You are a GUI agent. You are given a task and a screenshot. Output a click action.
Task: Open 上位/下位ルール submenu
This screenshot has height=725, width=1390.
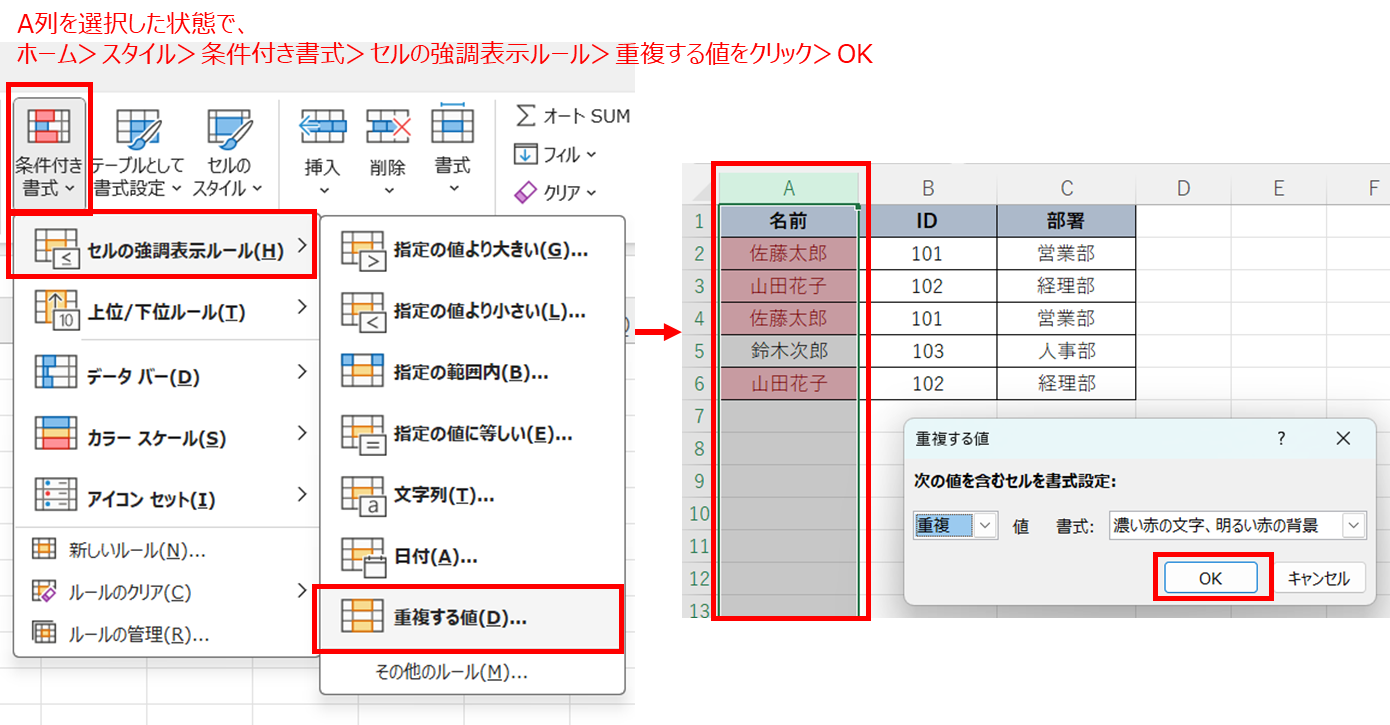click(166, 311)
